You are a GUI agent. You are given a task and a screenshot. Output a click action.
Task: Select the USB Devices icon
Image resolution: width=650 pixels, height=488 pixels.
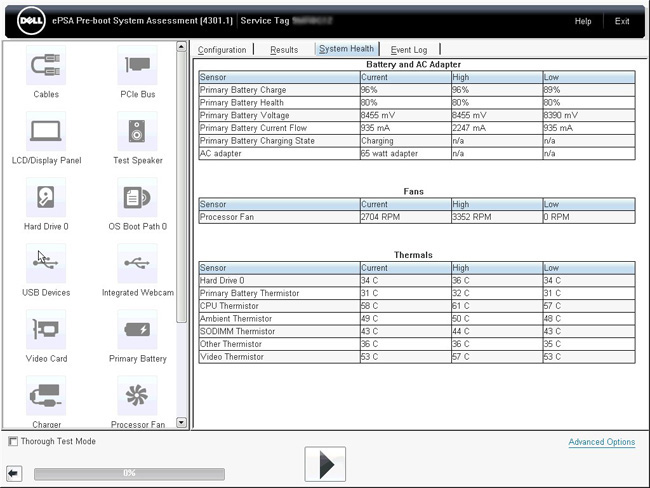pos(46,264)
